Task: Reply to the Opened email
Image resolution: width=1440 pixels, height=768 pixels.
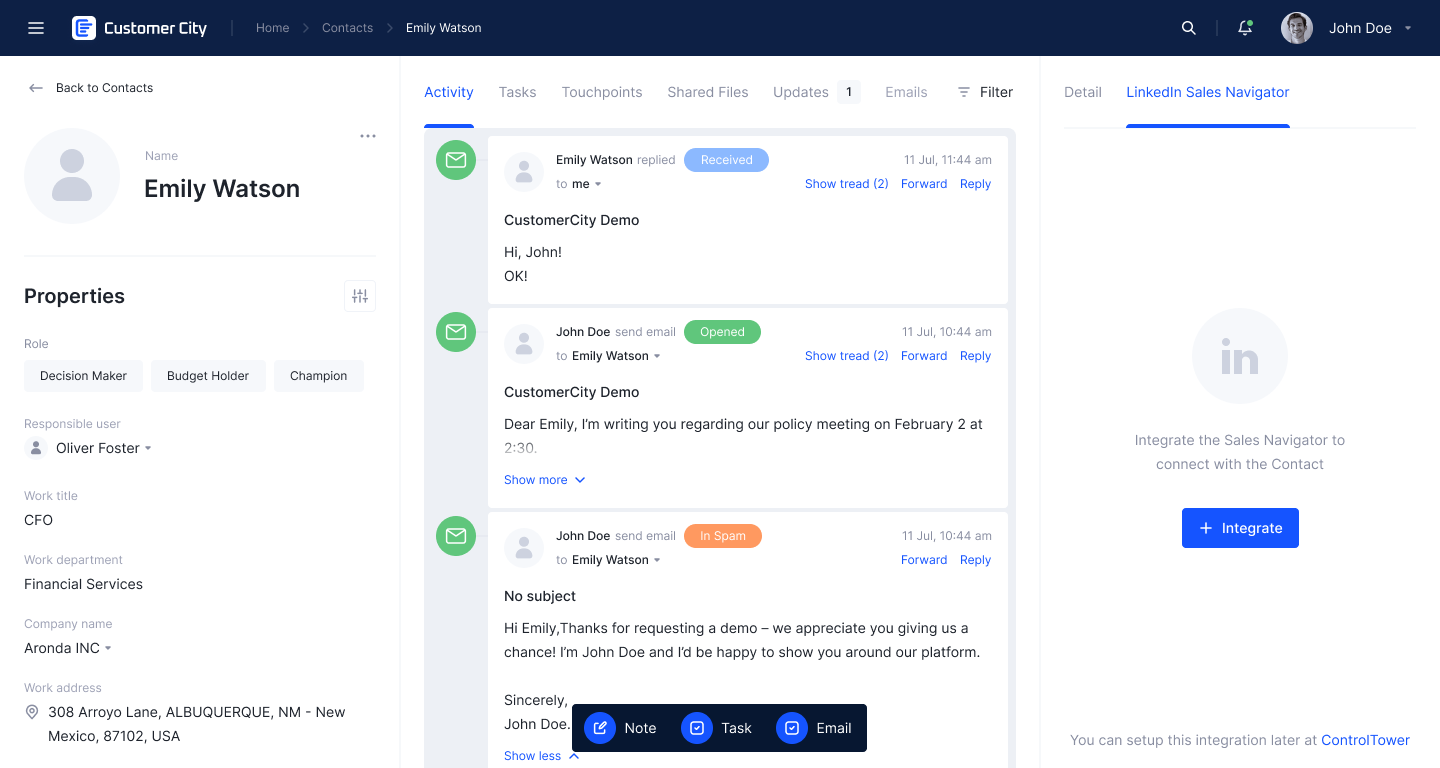Action: tap(975, 356)
